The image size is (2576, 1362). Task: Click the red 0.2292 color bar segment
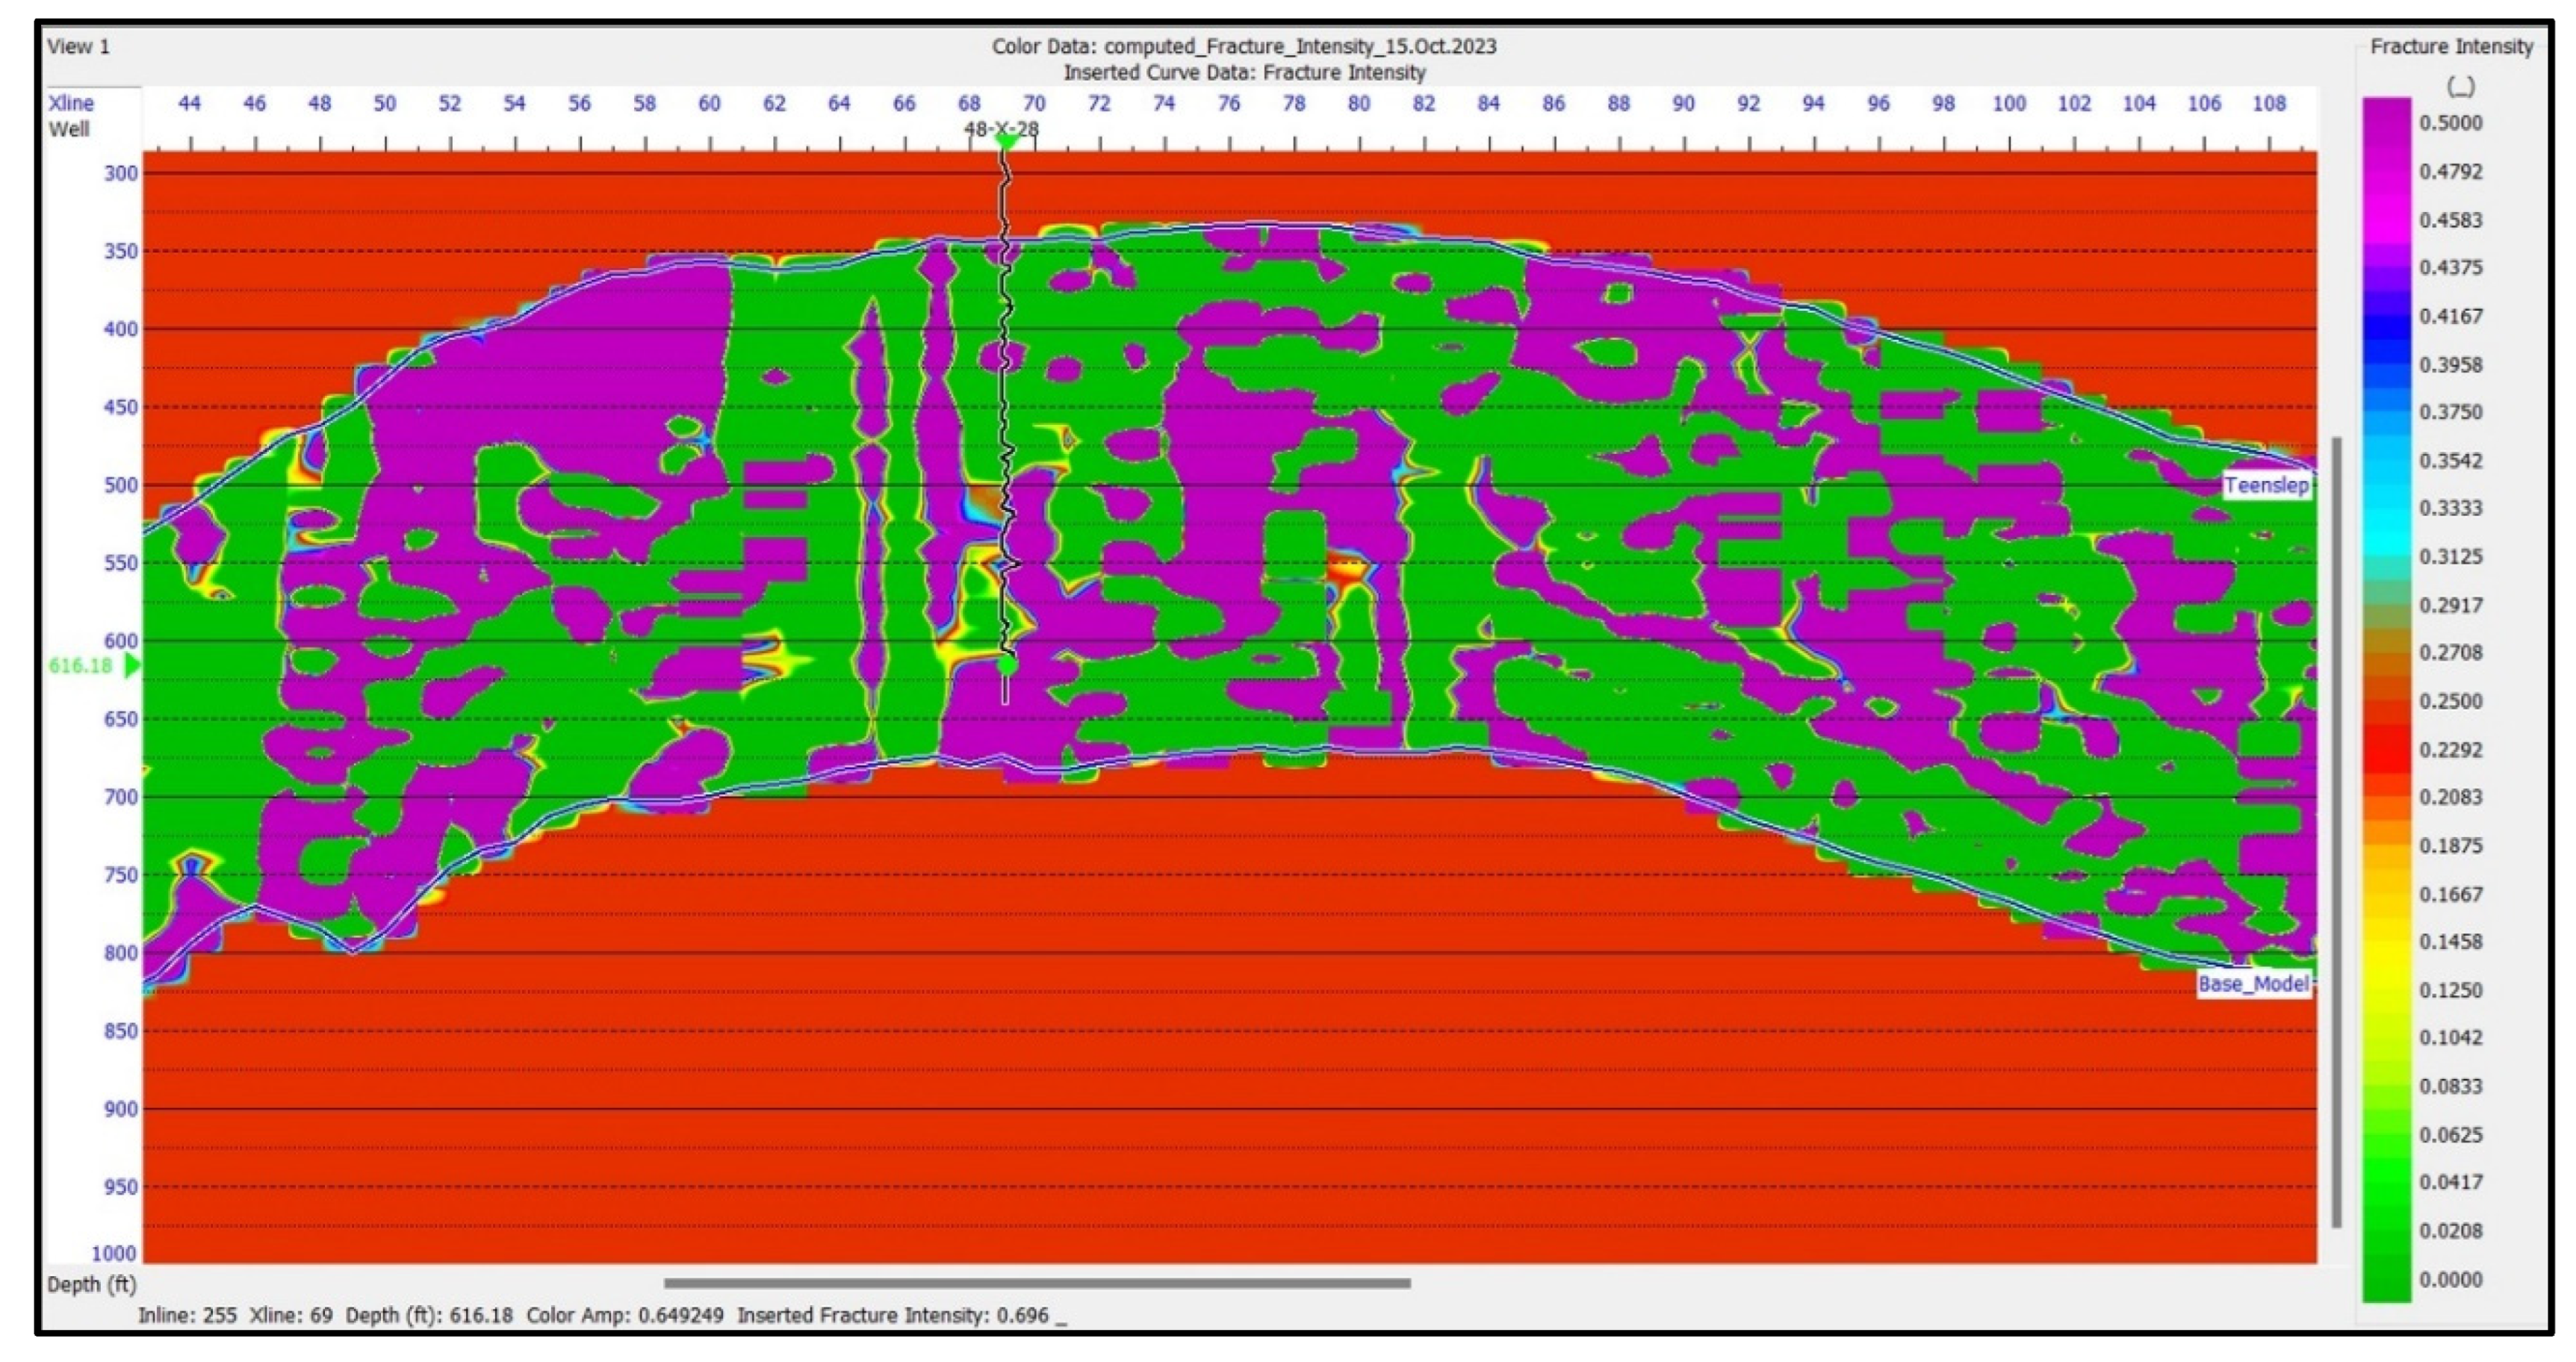click(2386, 749)
